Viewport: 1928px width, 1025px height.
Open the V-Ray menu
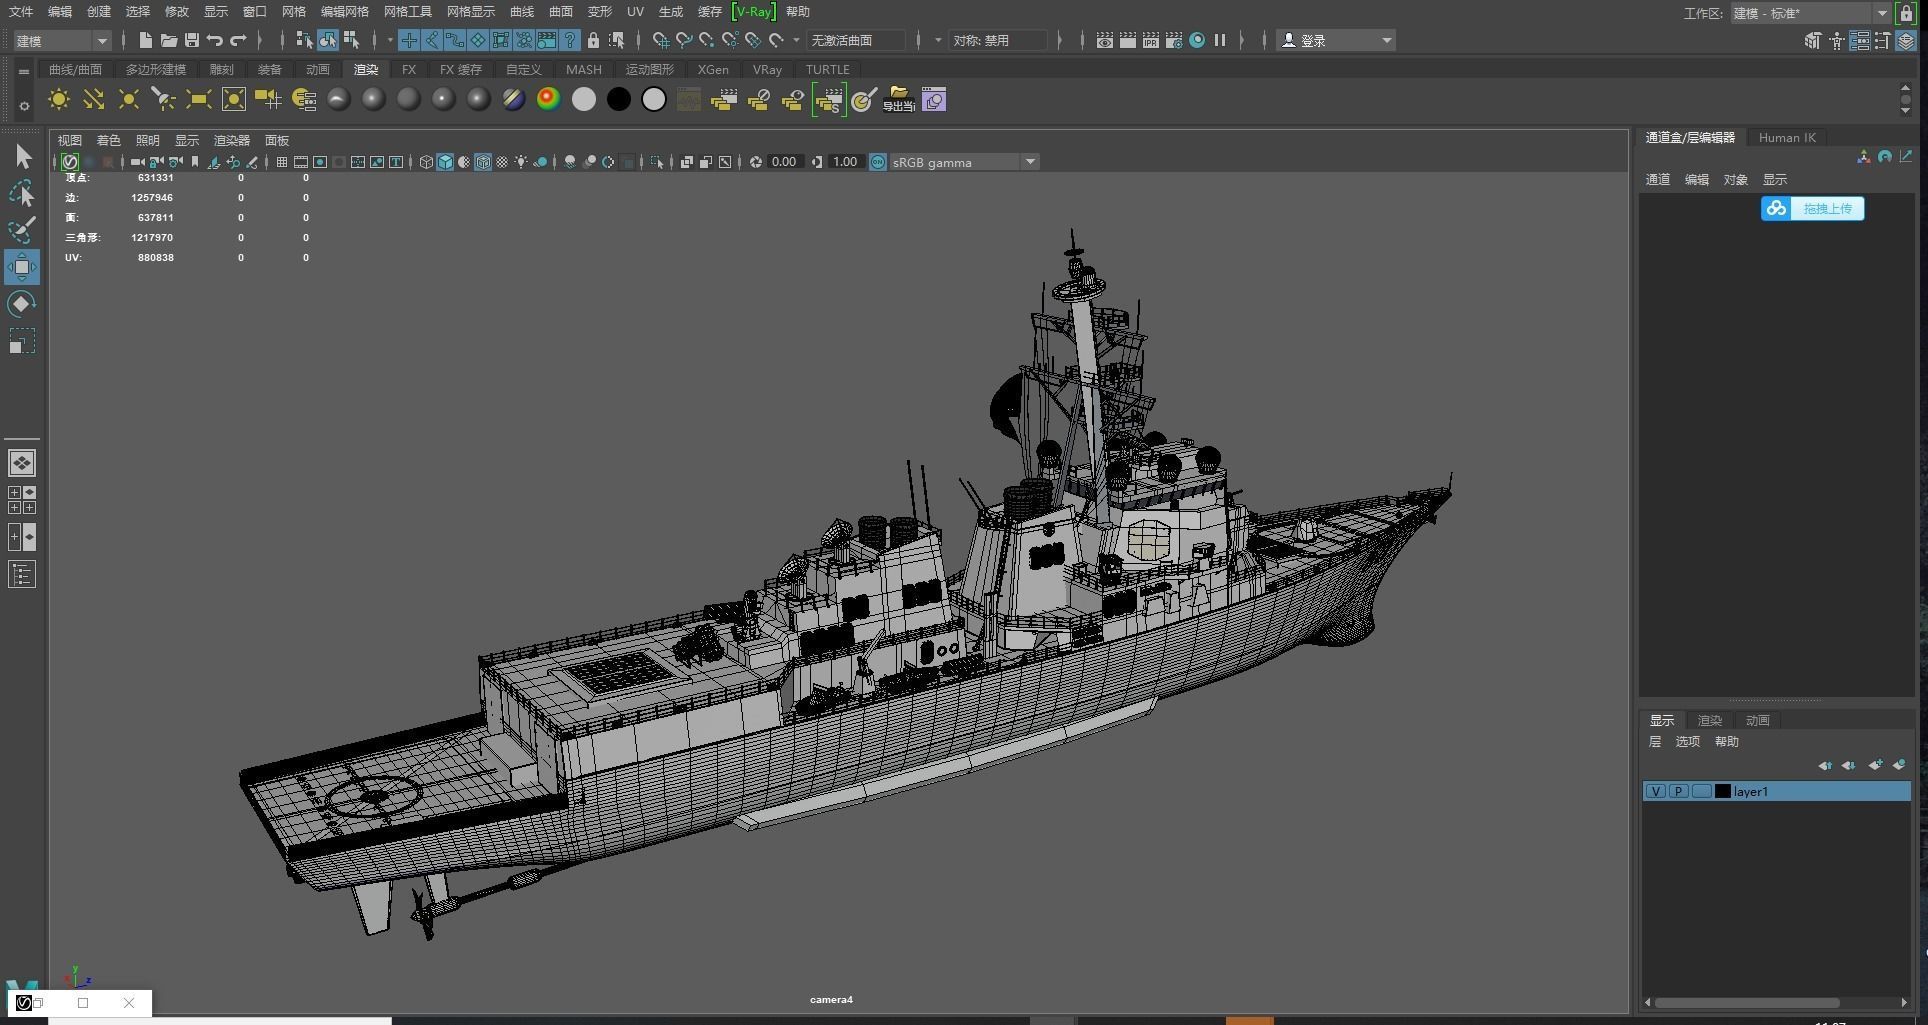754,12
